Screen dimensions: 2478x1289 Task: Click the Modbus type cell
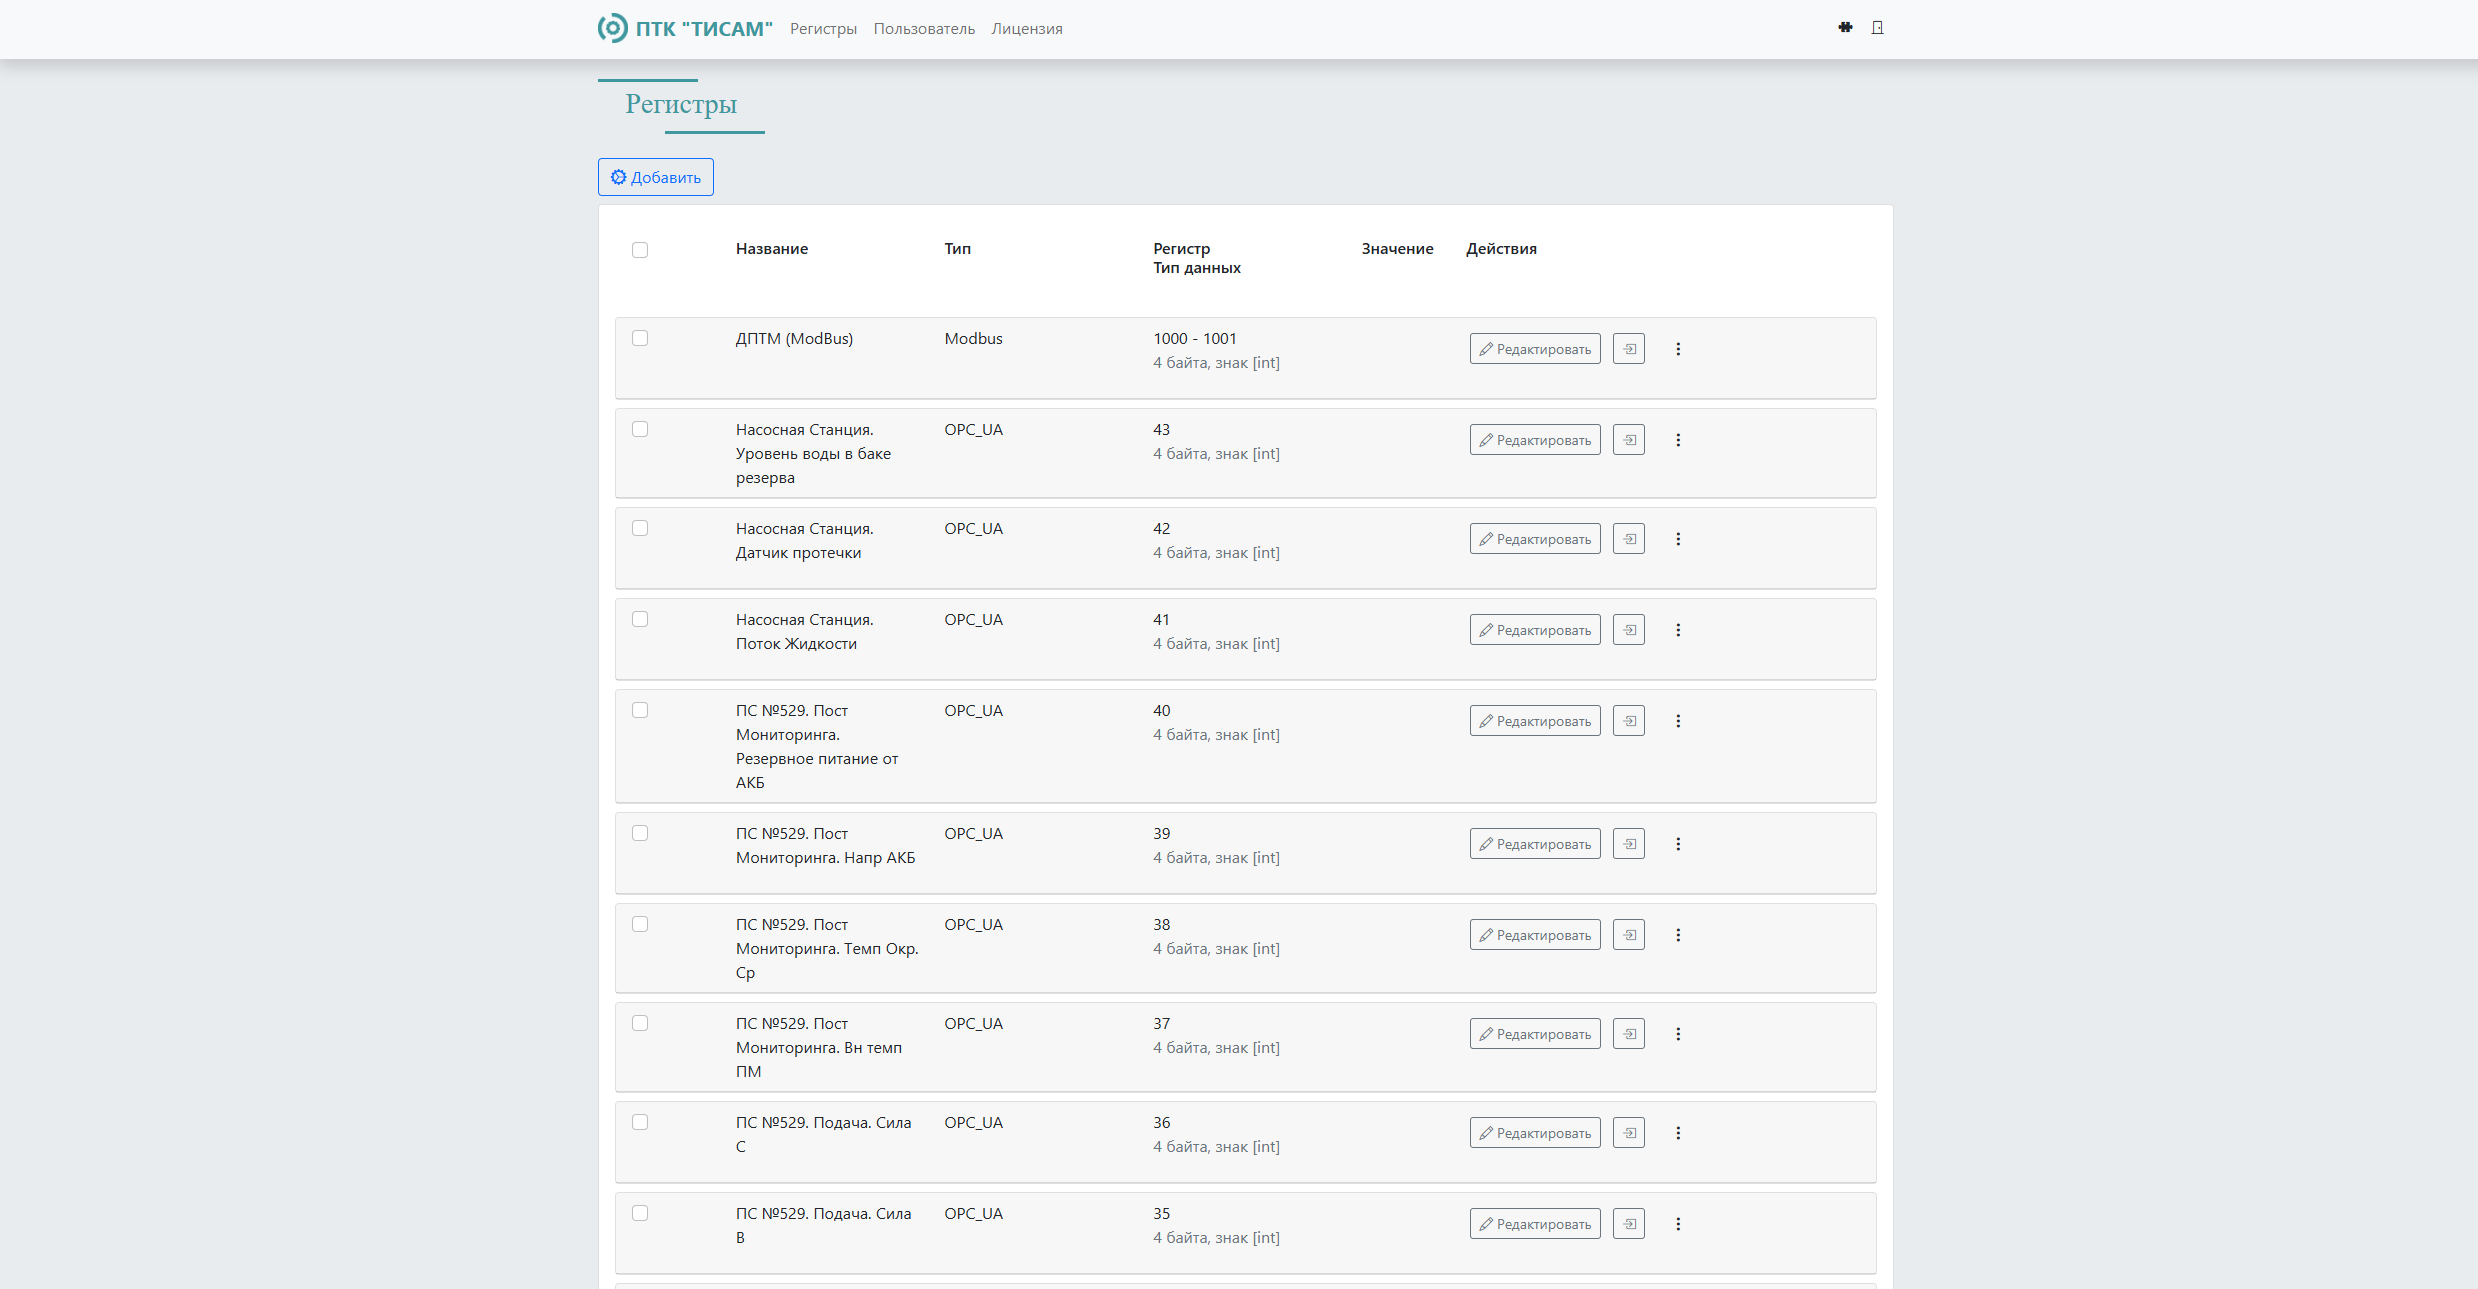973,339
